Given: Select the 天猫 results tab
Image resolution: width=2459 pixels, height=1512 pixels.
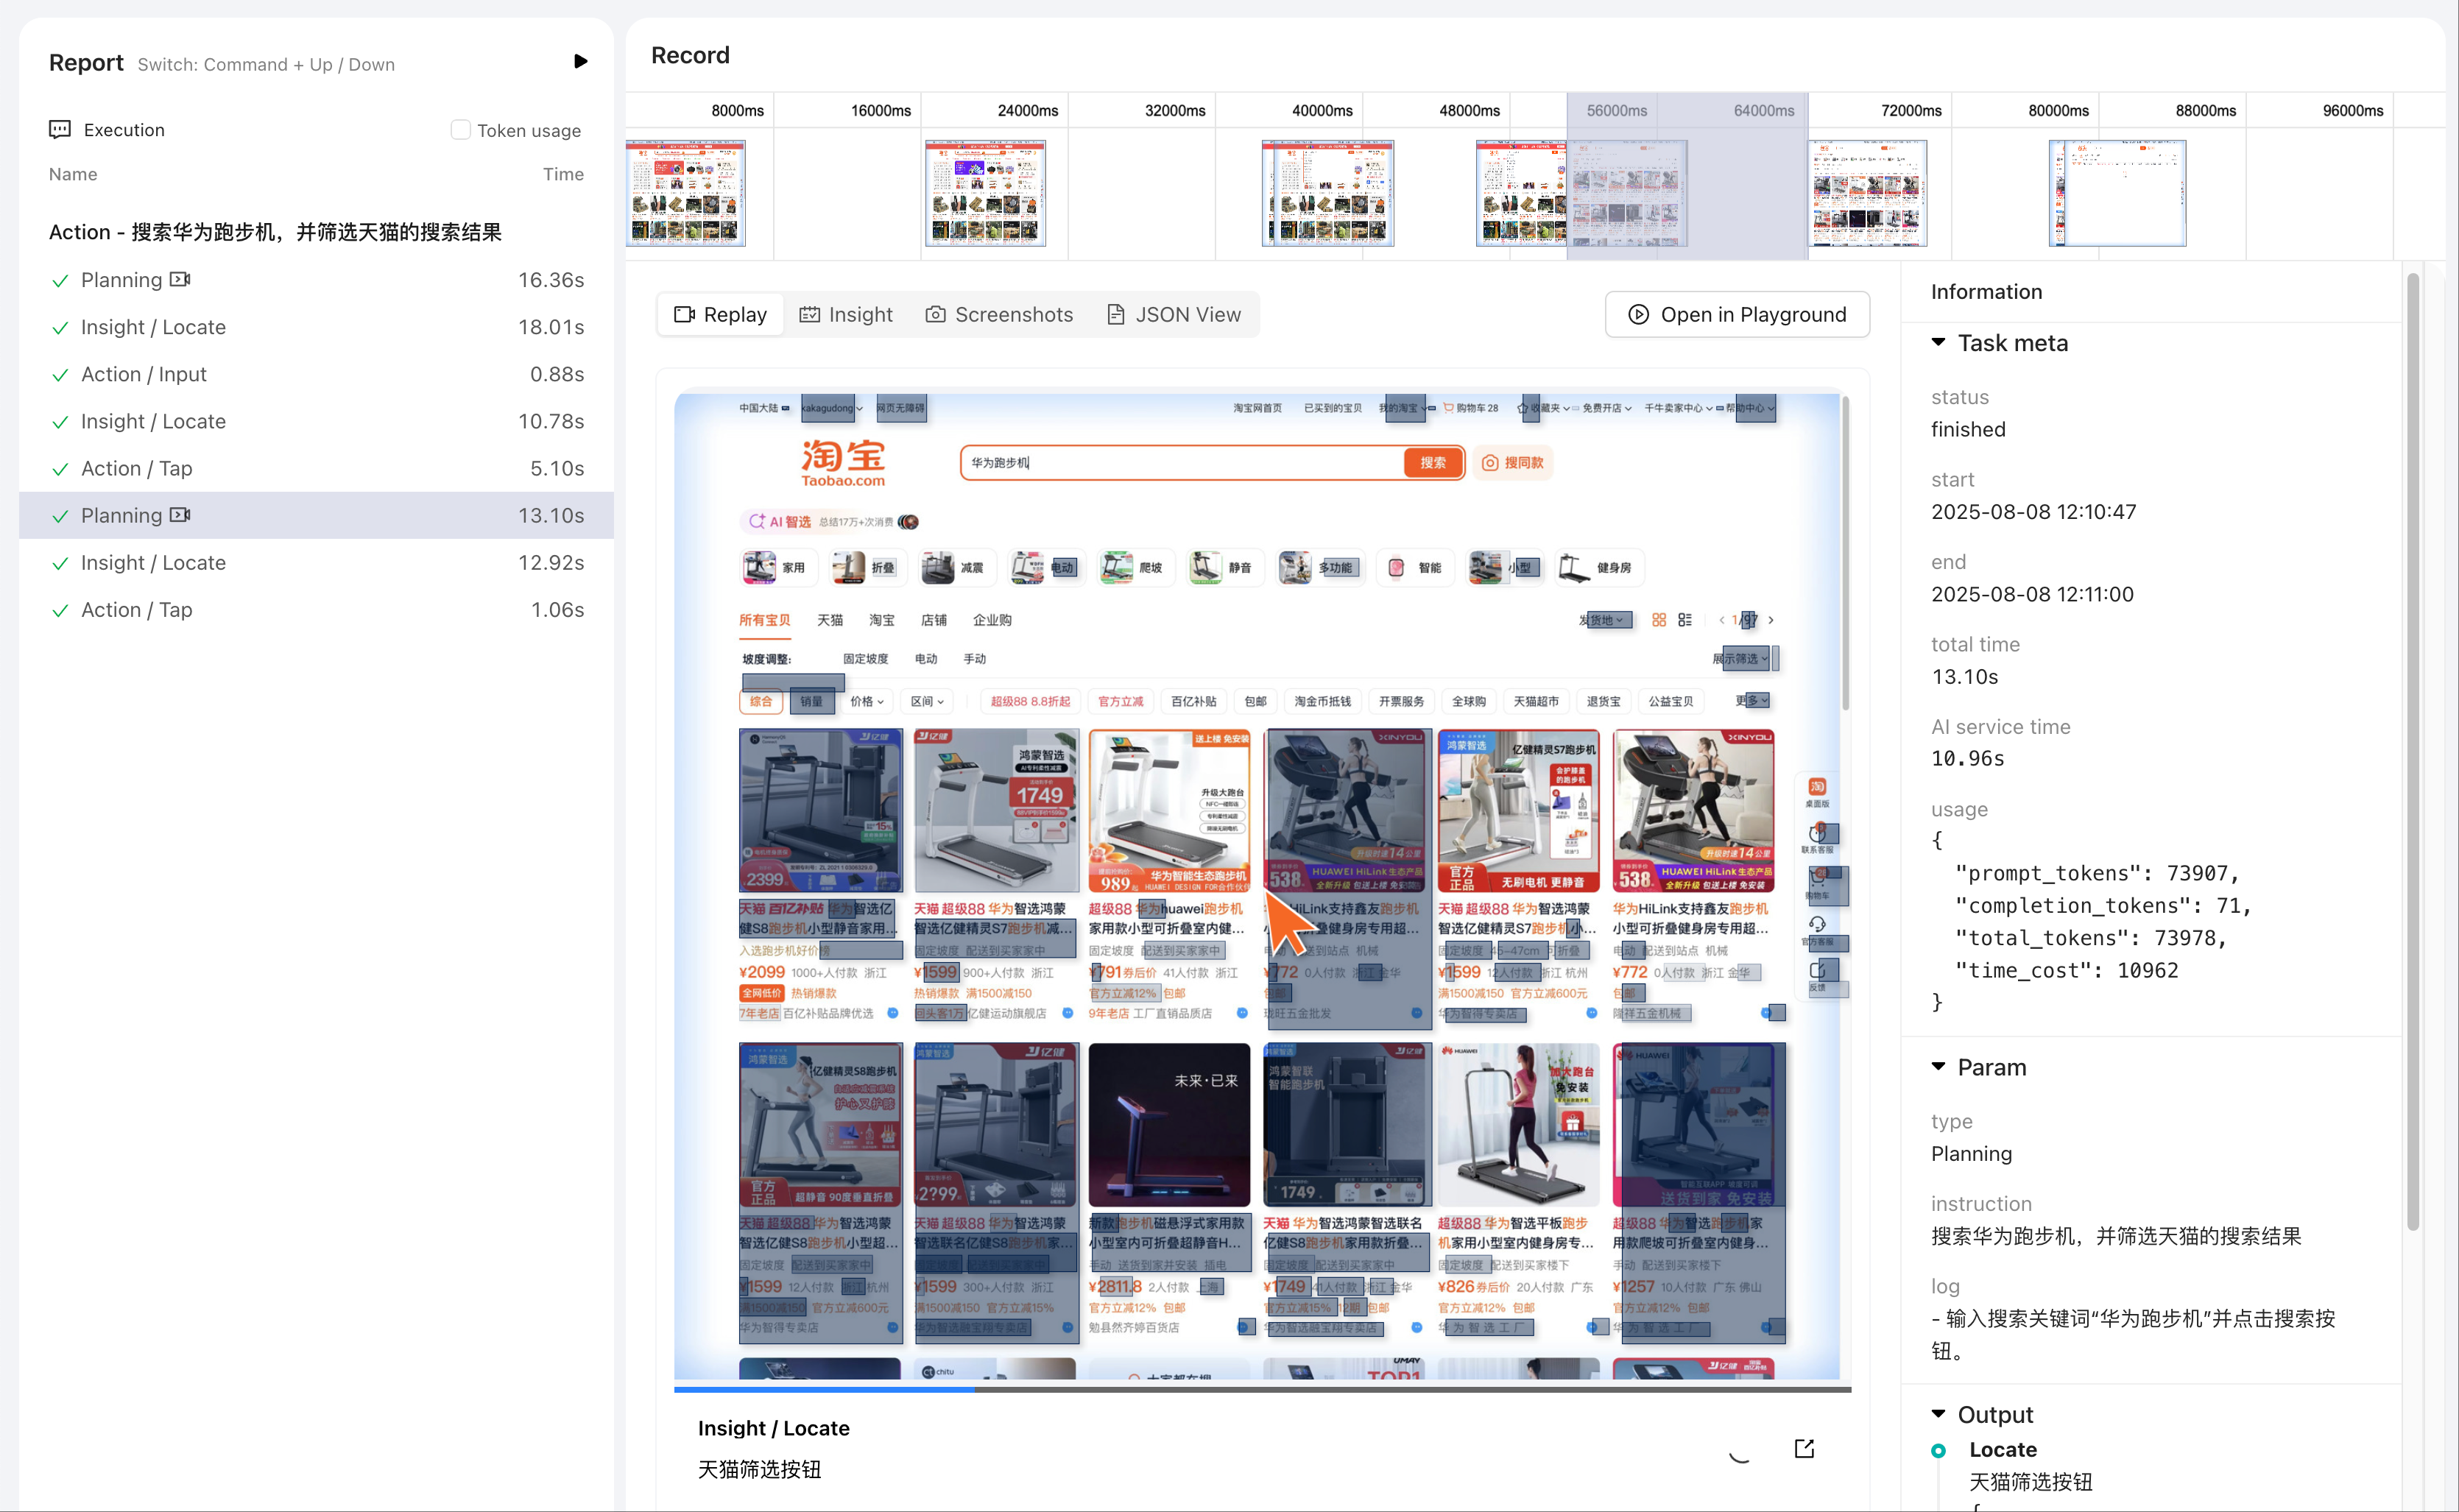Looking at the screenshot, I should 829,620.
